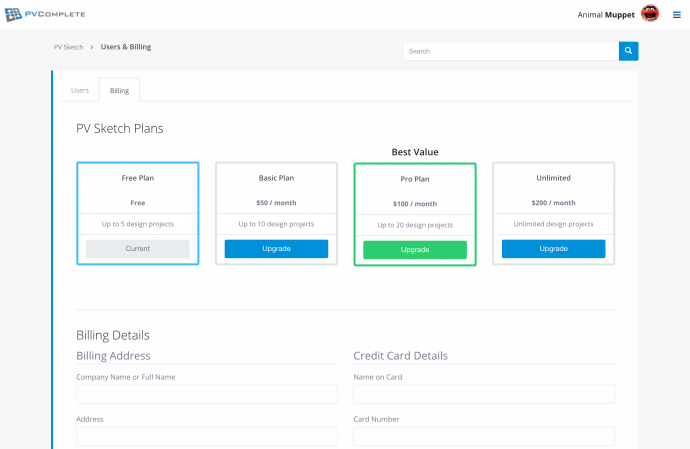Screen dimensions: 690x449
Task: Go to PV Sketch breadcrumb link
Action: tap(68, 47)
